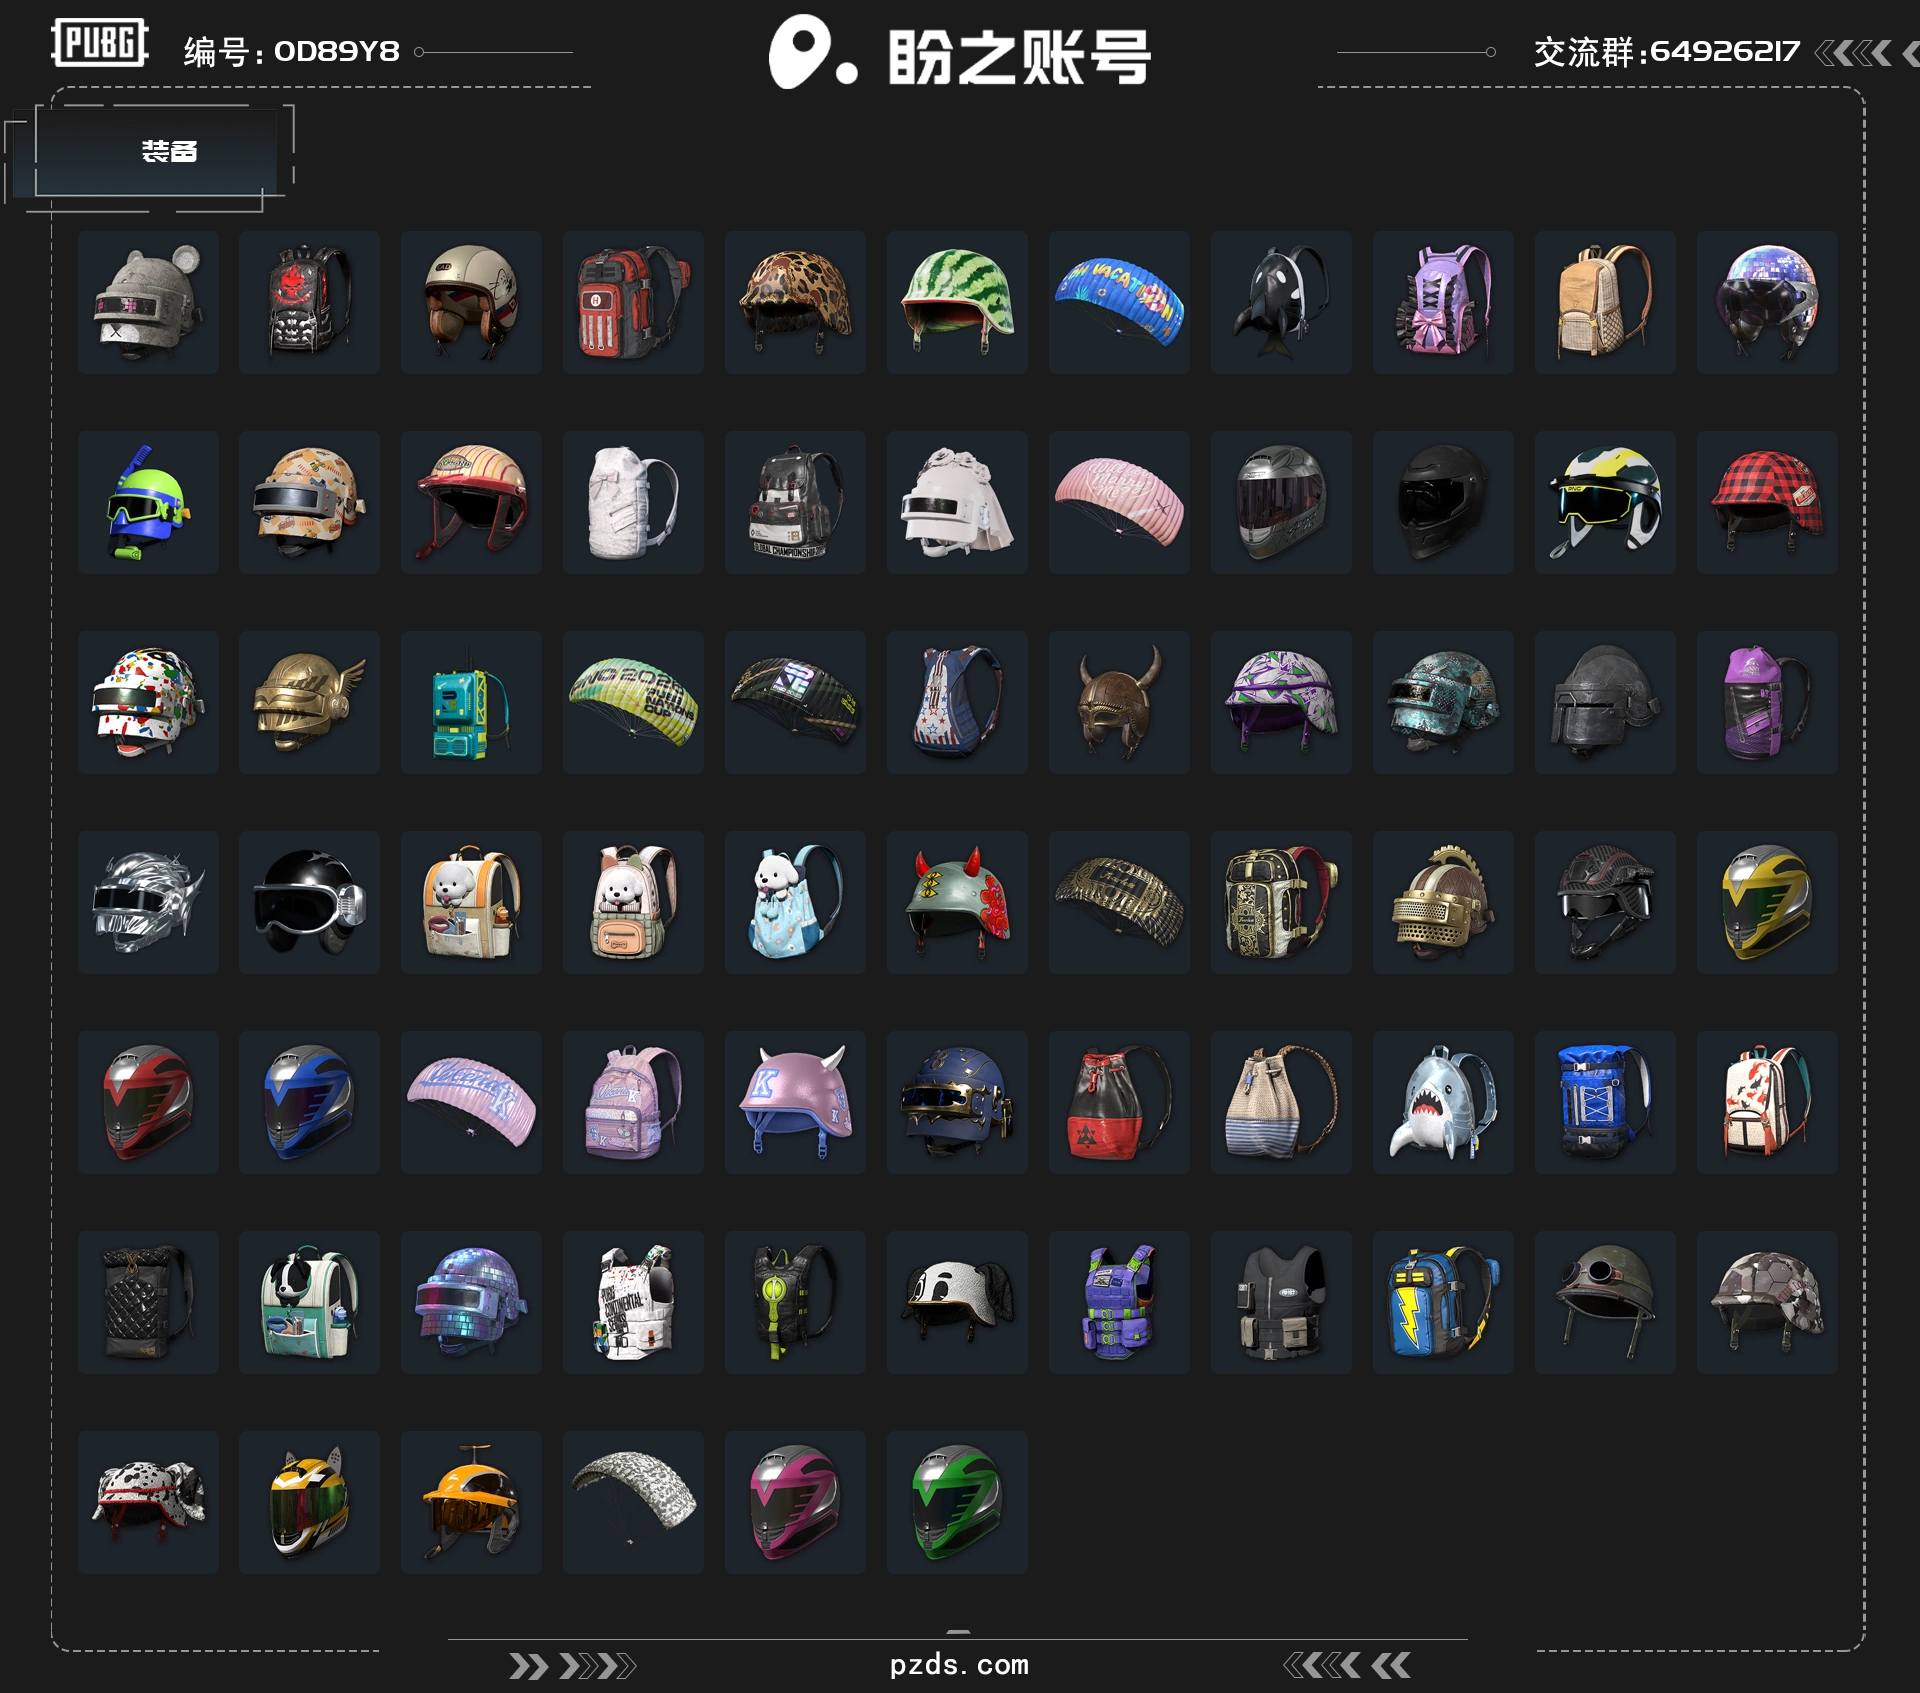Select the koi fish pattern backpack
Image resolution: width=1920 pixels, height=1693 pixels.
pos(1767,1102)
